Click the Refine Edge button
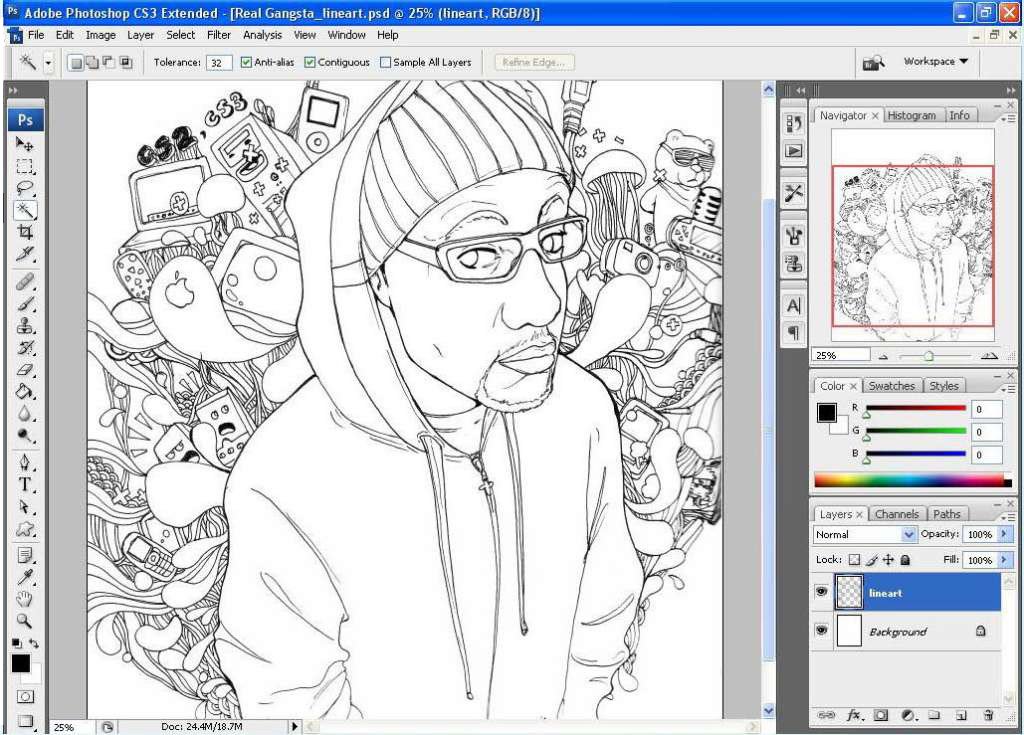Image resolution: width=1024 pixels, height=735 pixels. [535, 62]
